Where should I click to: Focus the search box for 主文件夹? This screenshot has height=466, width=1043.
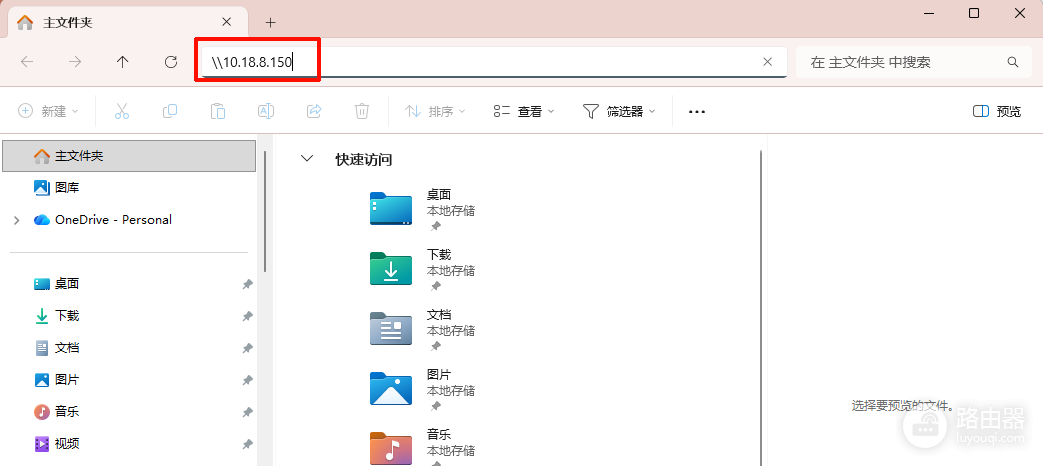coord(913,62)
